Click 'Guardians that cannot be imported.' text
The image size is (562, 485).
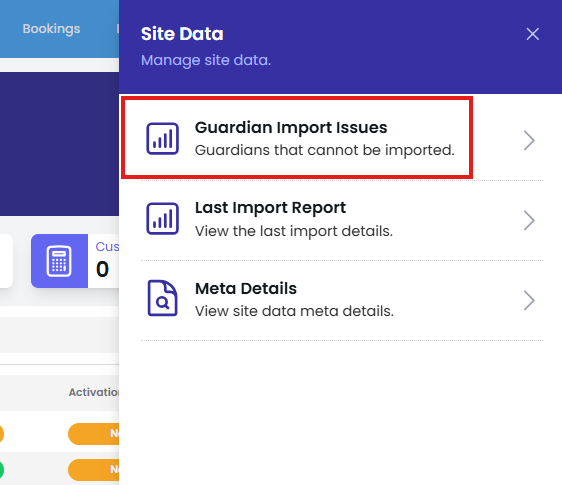tap(325, 150)
